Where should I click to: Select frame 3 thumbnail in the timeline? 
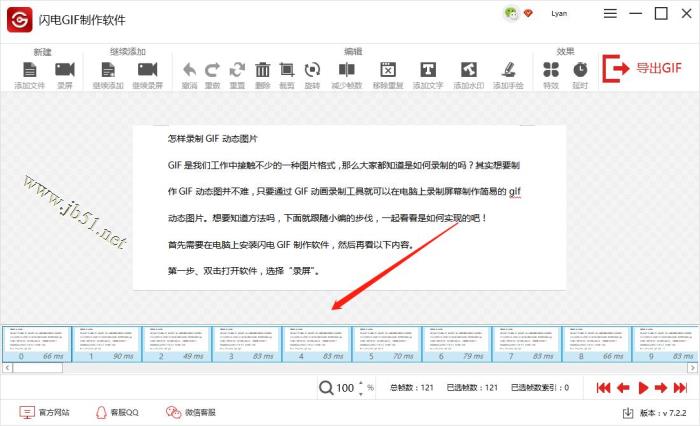click(247, 344)
